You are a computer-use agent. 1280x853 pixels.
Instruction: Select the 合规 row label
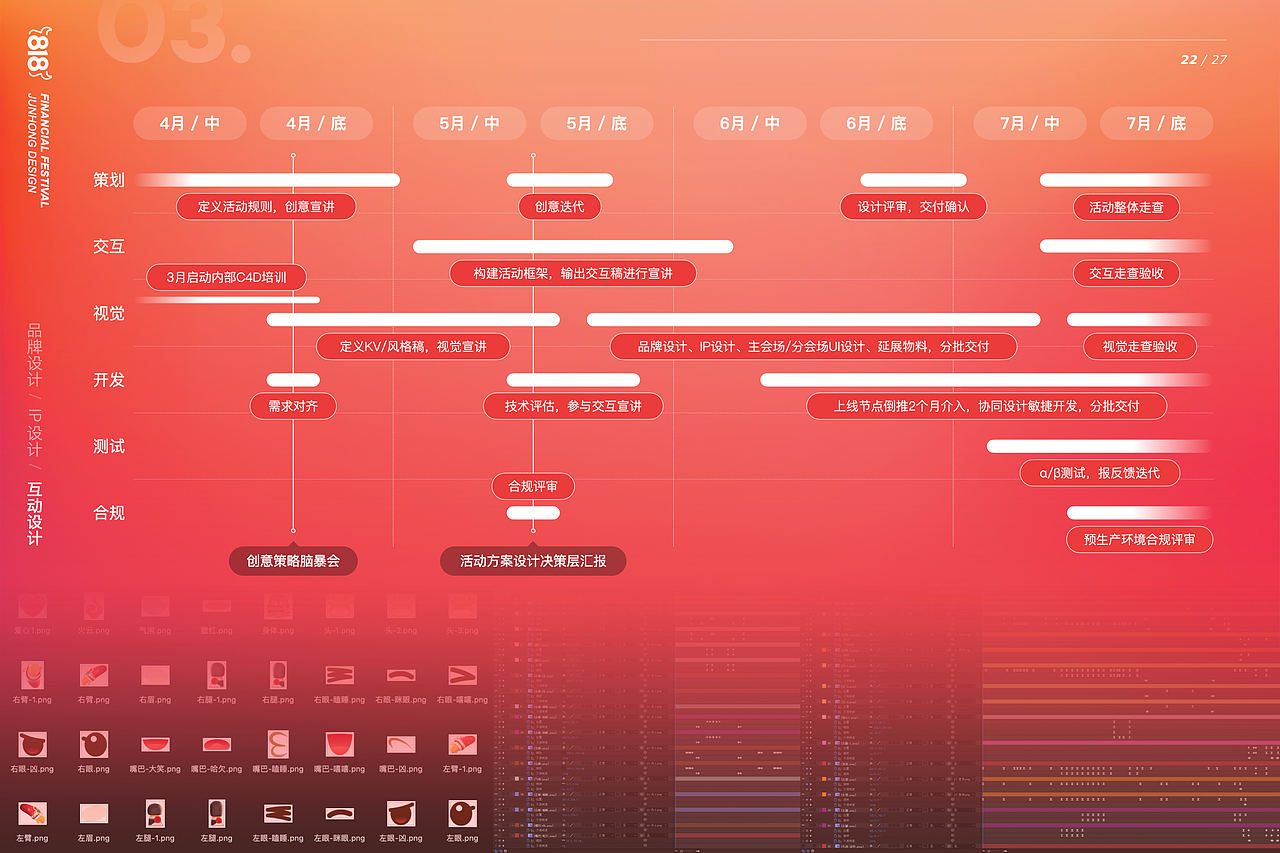click(109, 513)
